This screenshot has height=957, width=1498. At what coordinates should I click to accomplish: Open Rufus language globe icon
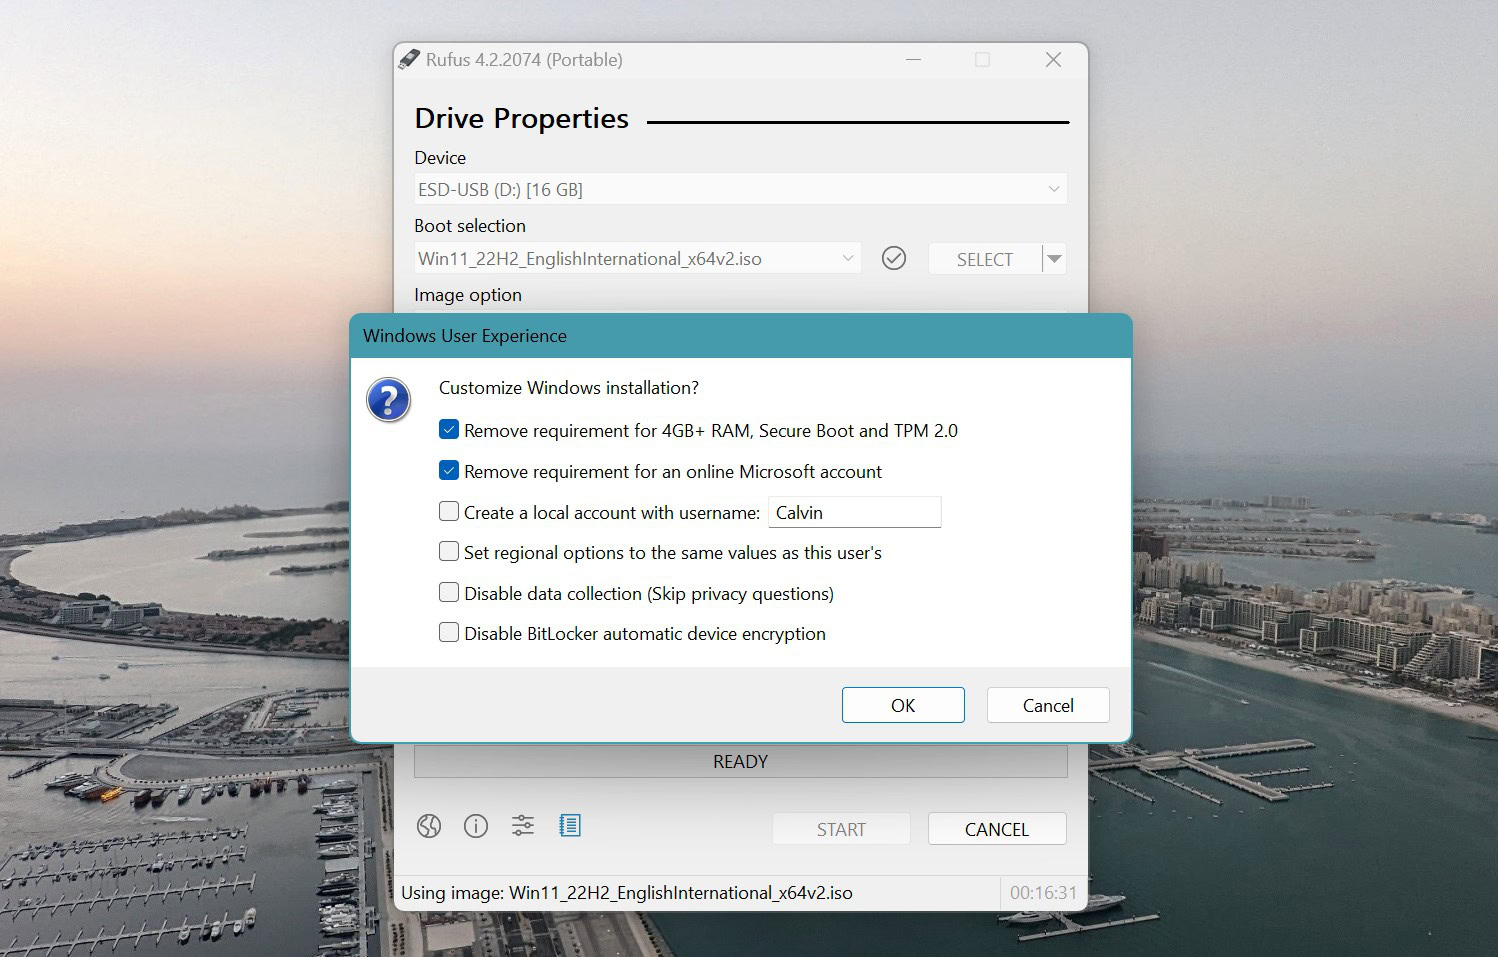[429, 826]
